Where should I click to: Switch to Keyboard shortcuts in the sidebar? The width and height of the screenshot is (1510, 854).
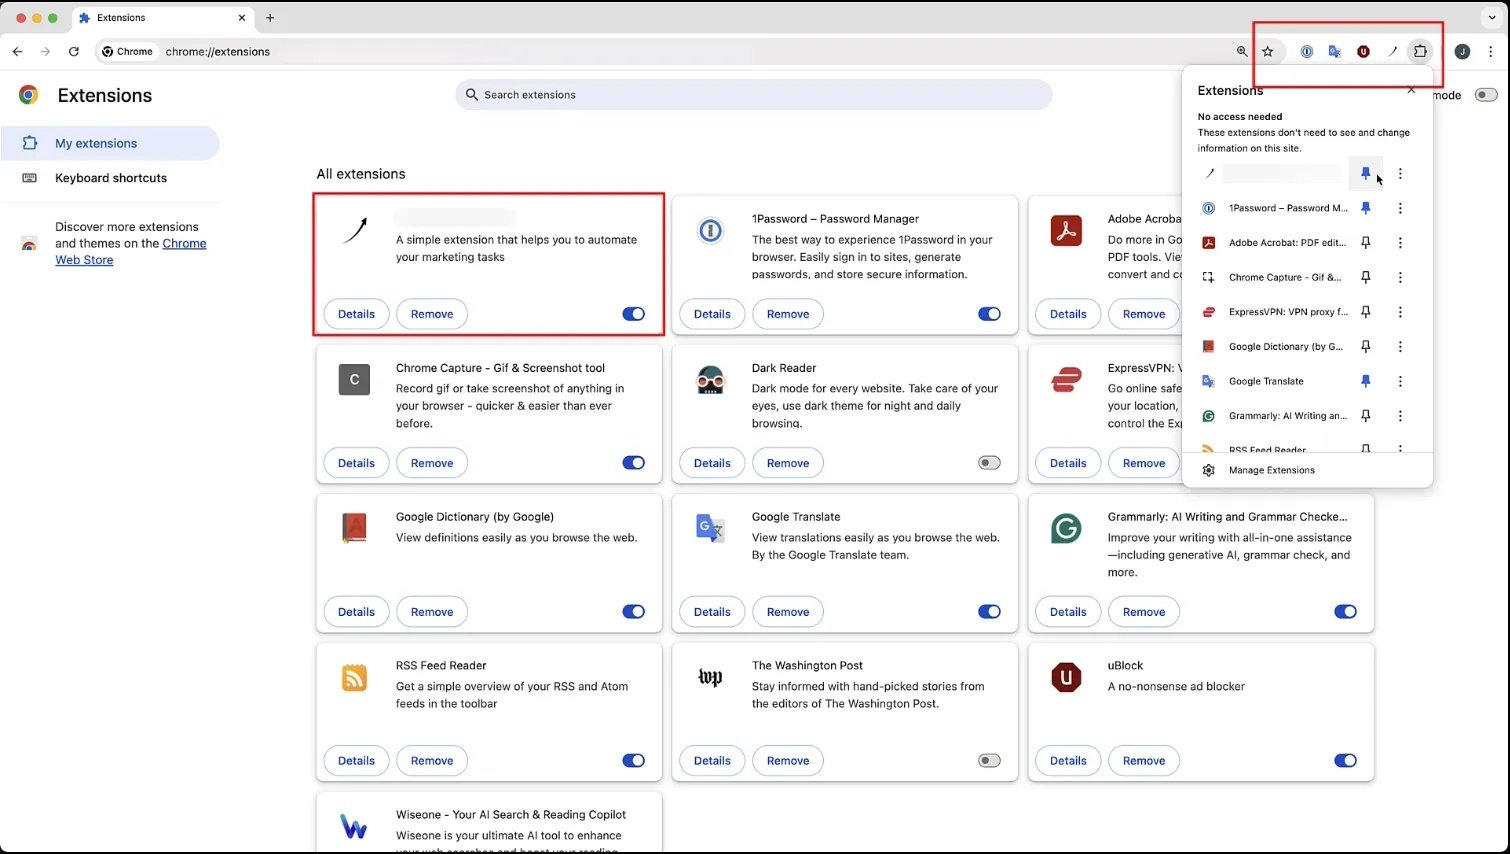pyautogui.click(x=111, y=177)
